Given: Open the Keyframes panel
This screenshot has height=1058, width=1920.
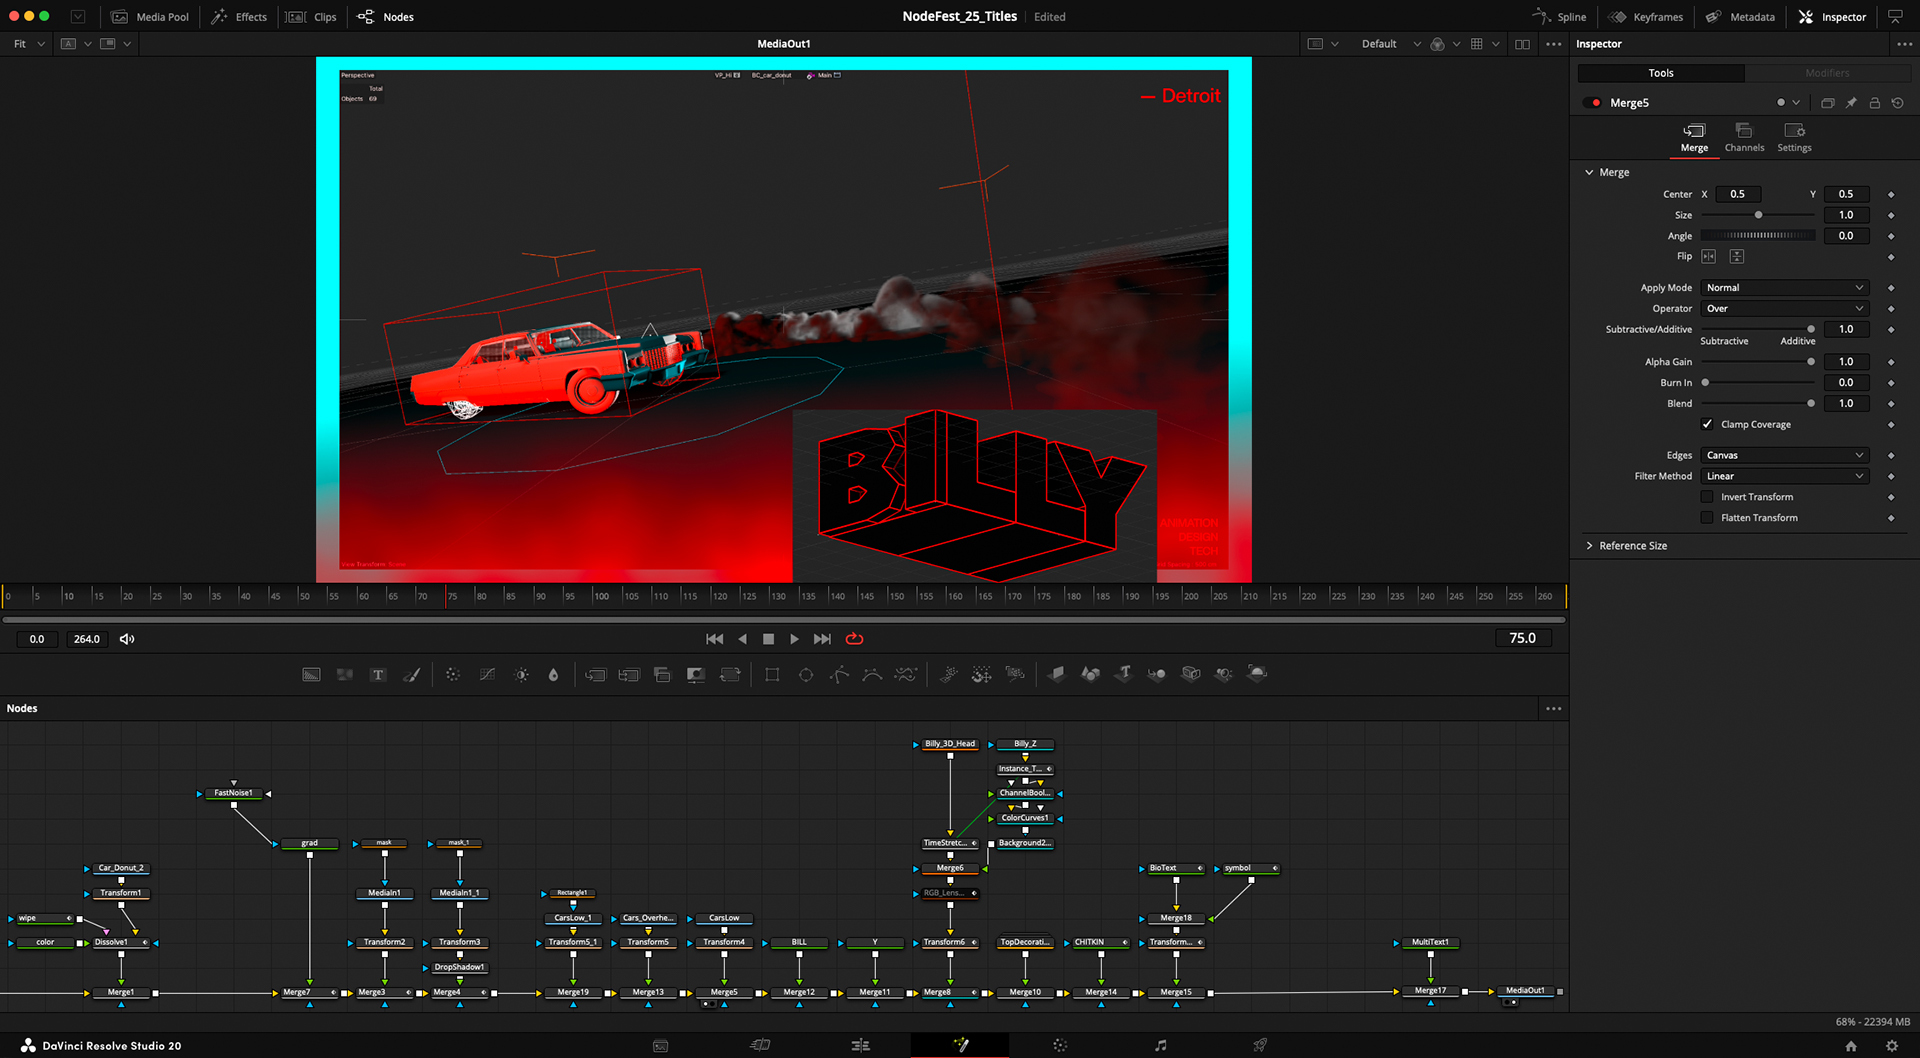Looking at the screenshot, I should pyautogui.click(x=1646, y=16).
